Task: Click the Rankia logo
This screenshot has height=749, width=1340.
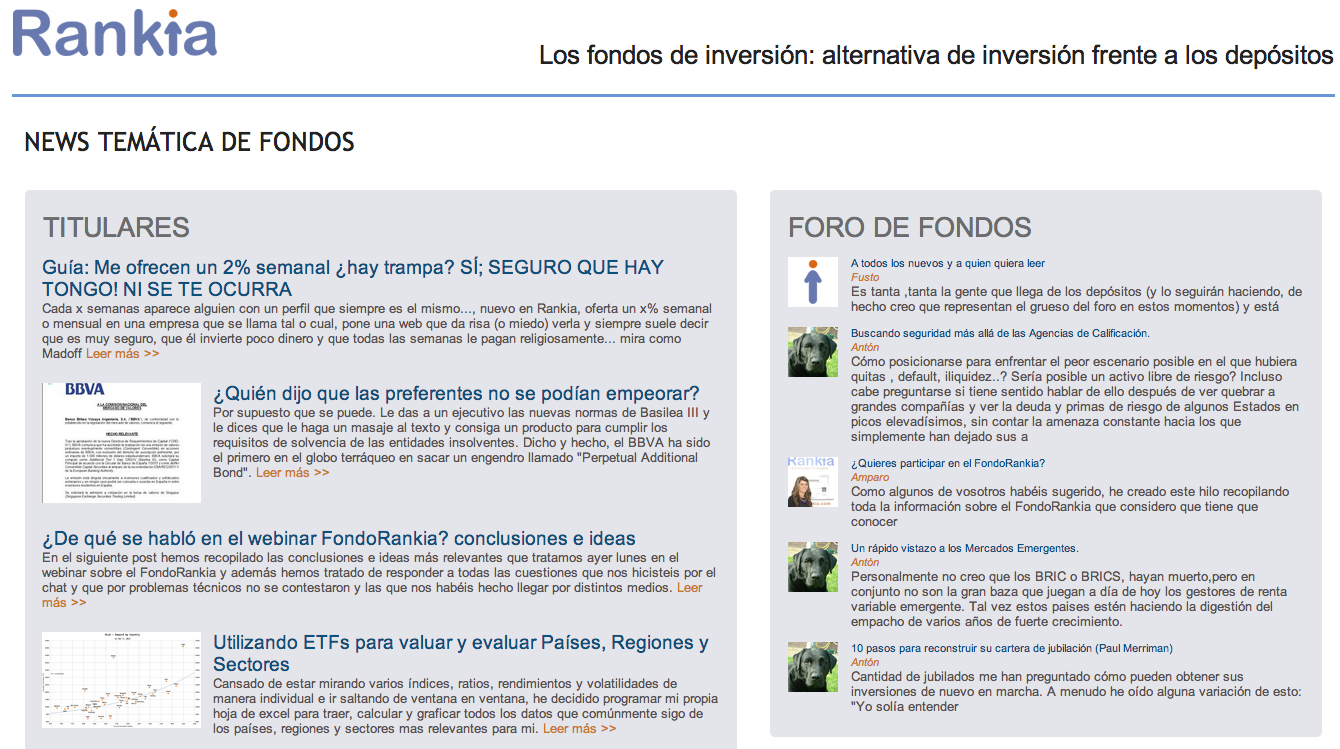Action: point(114,32)
